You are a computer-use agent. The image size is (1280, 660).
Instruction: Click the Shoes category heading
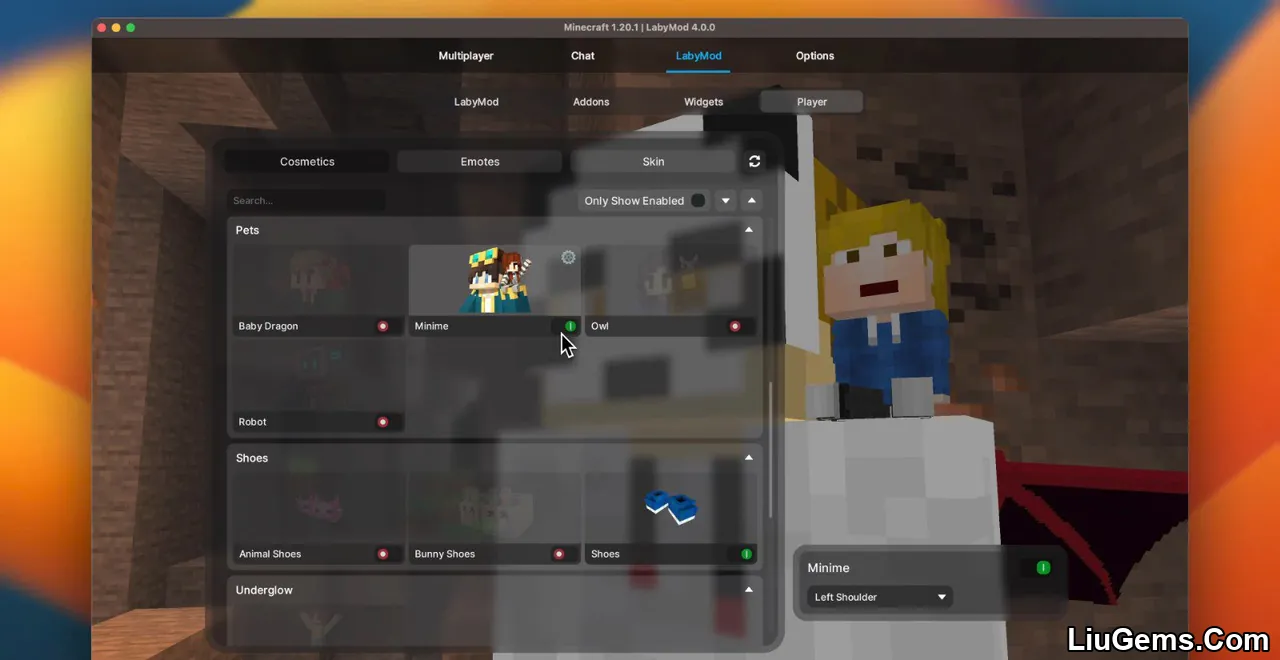click(x=252, y=458)
